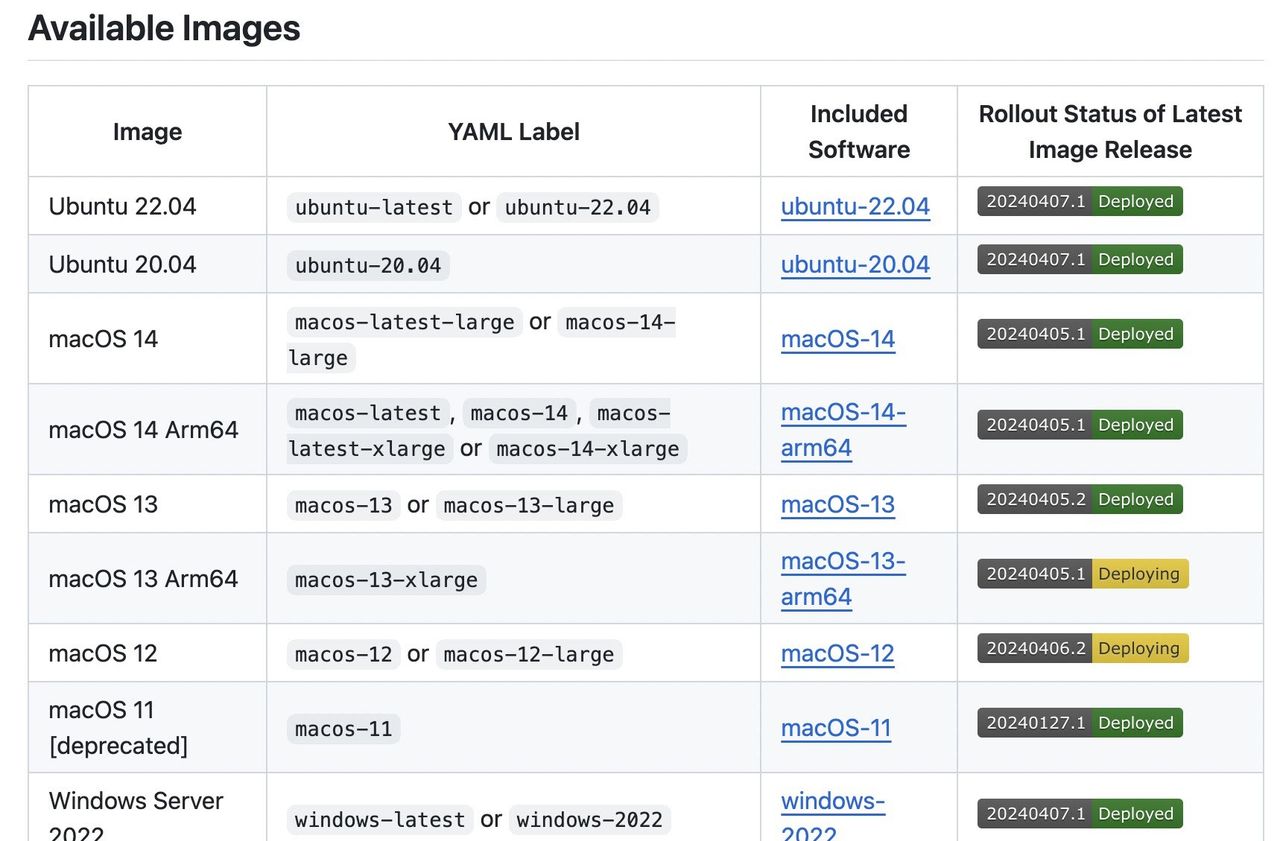Open the macOS-14-arm64 software link

point(843,430)
